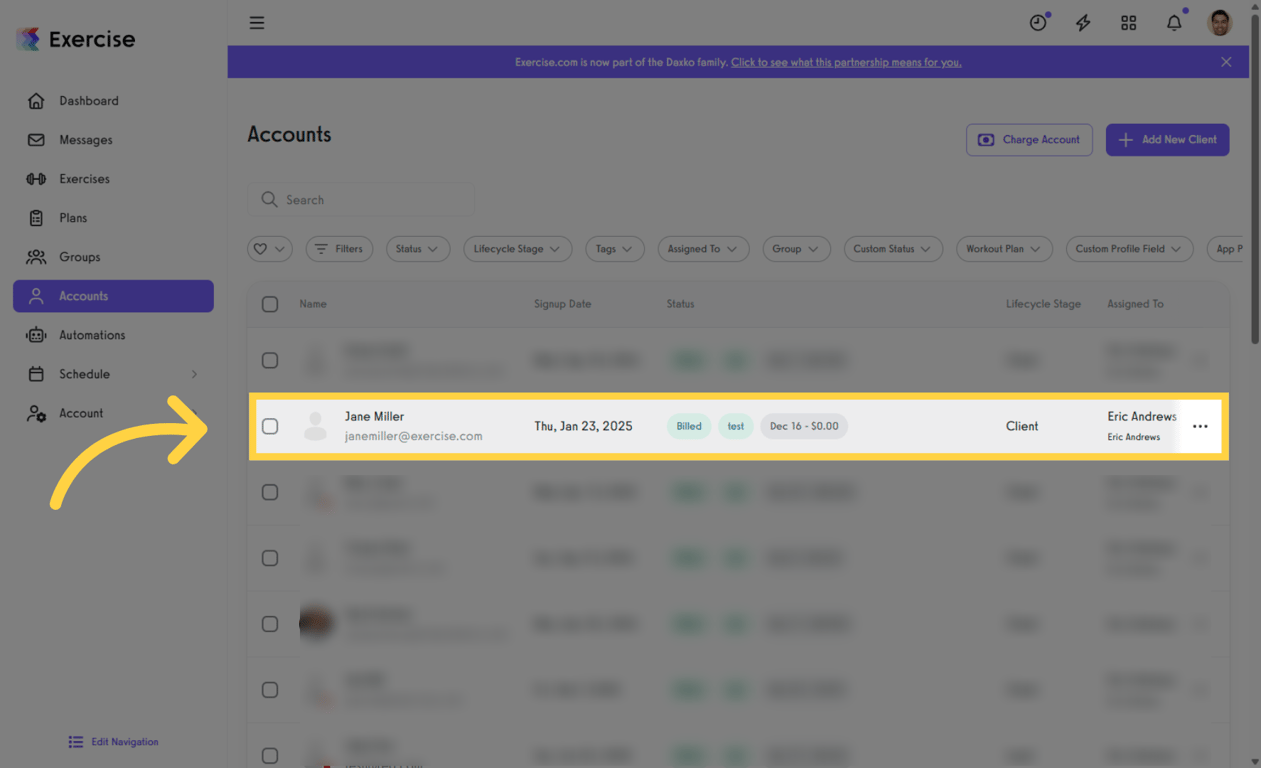Check the first account row's checkbox
The width and height of the screenshot is (1261, 768).
tap(270, 360)
